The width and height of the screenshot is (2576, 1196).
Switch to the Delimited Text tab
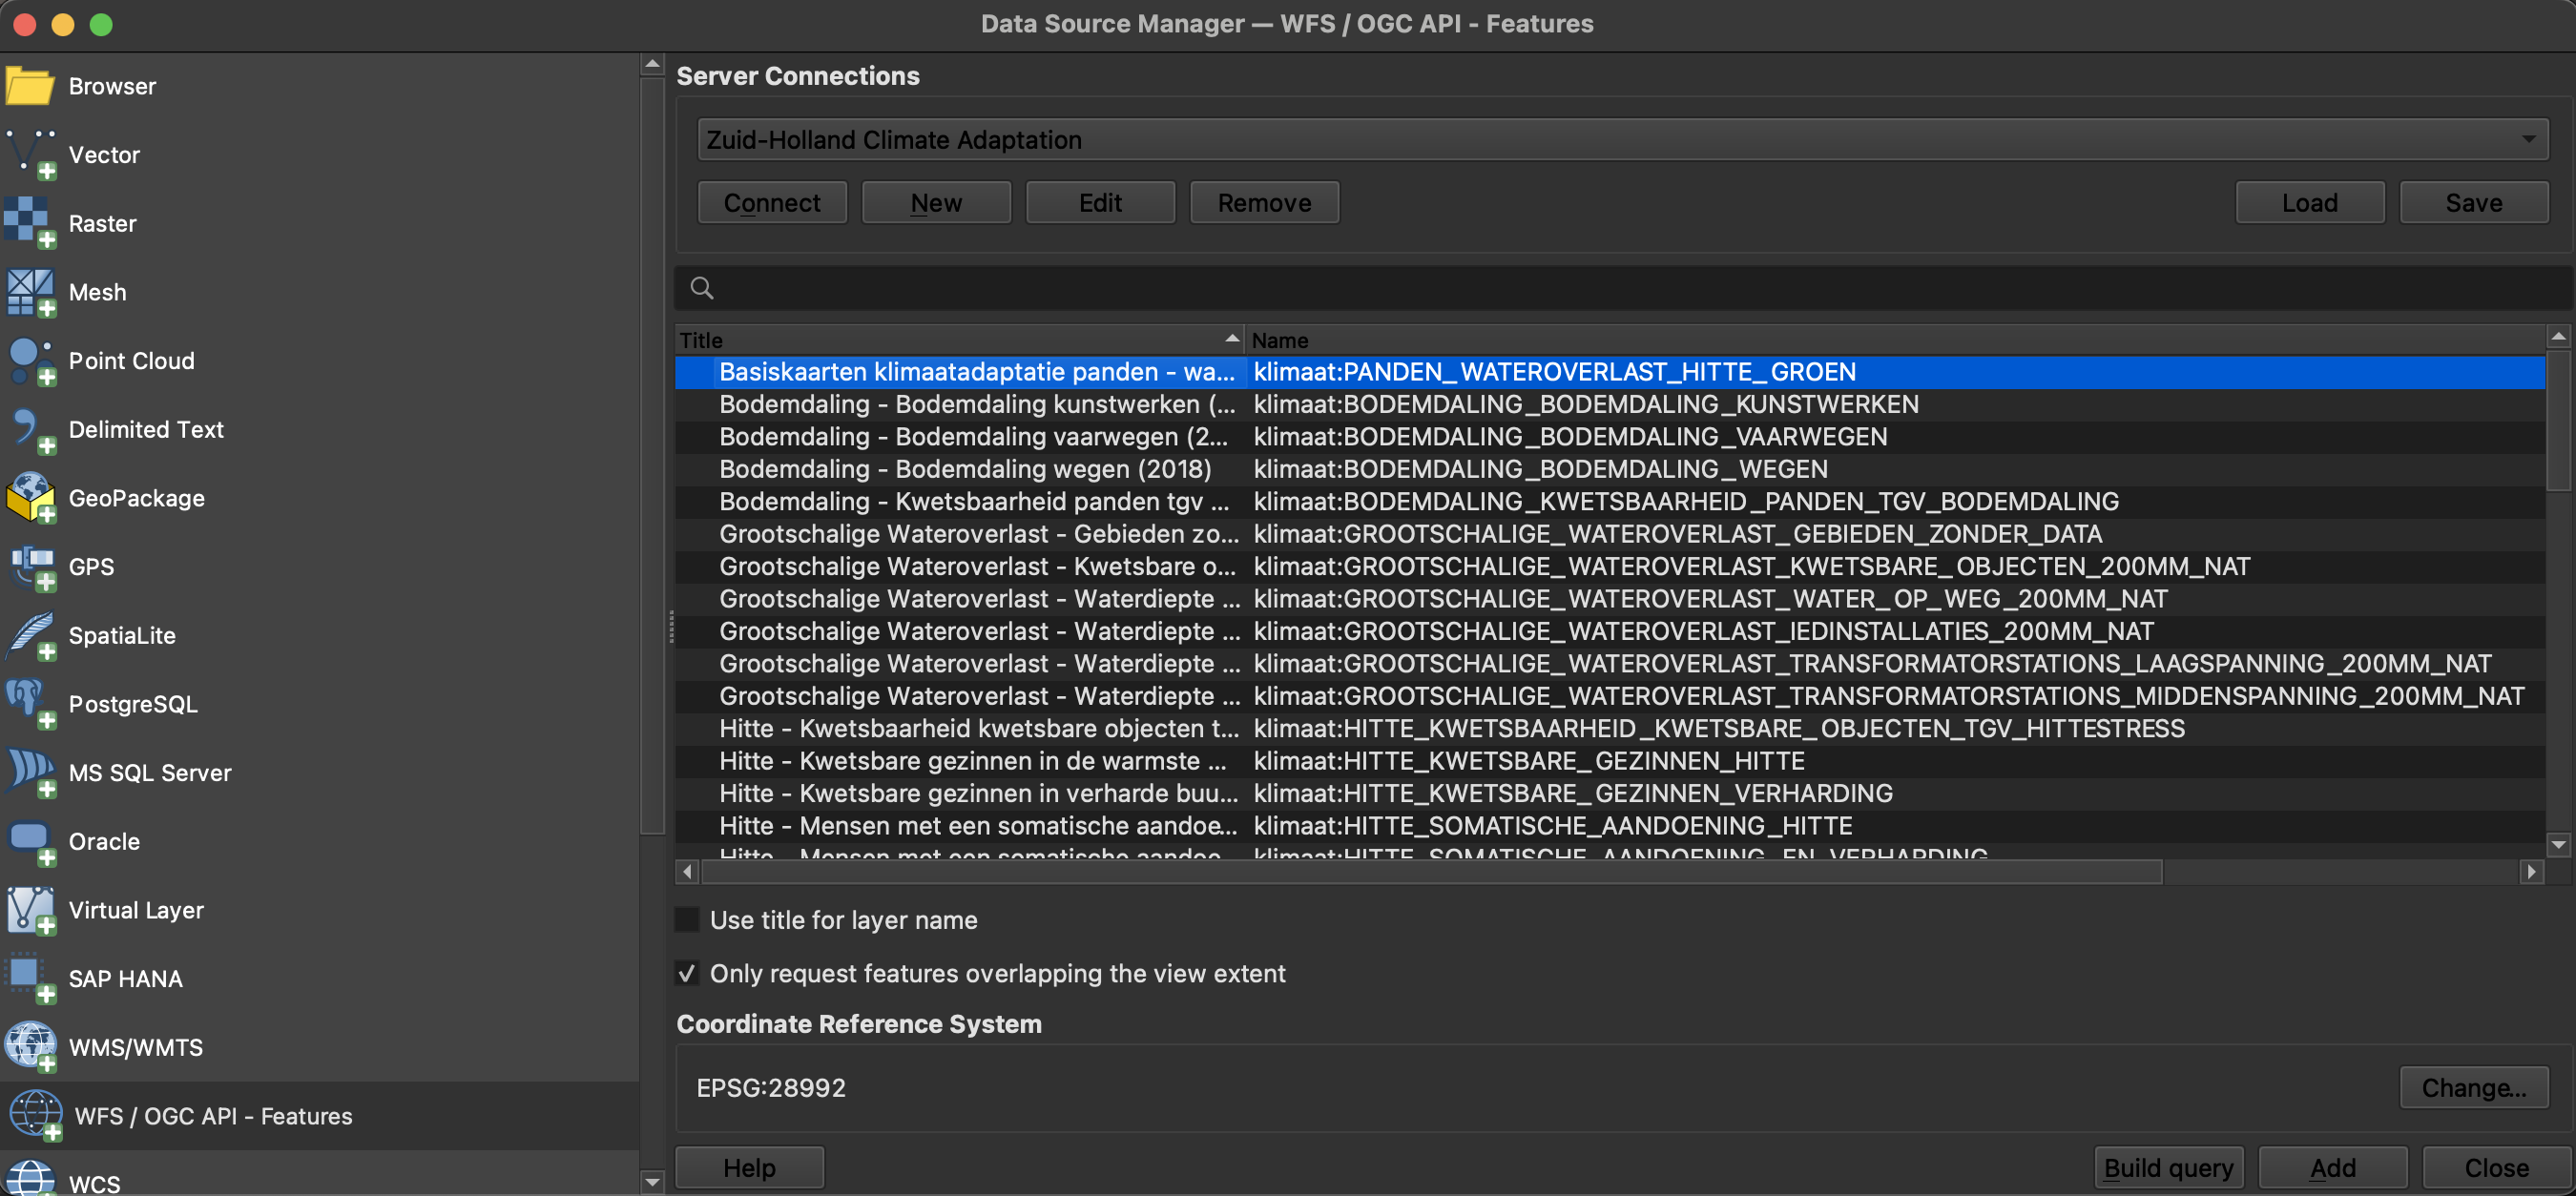146,429
